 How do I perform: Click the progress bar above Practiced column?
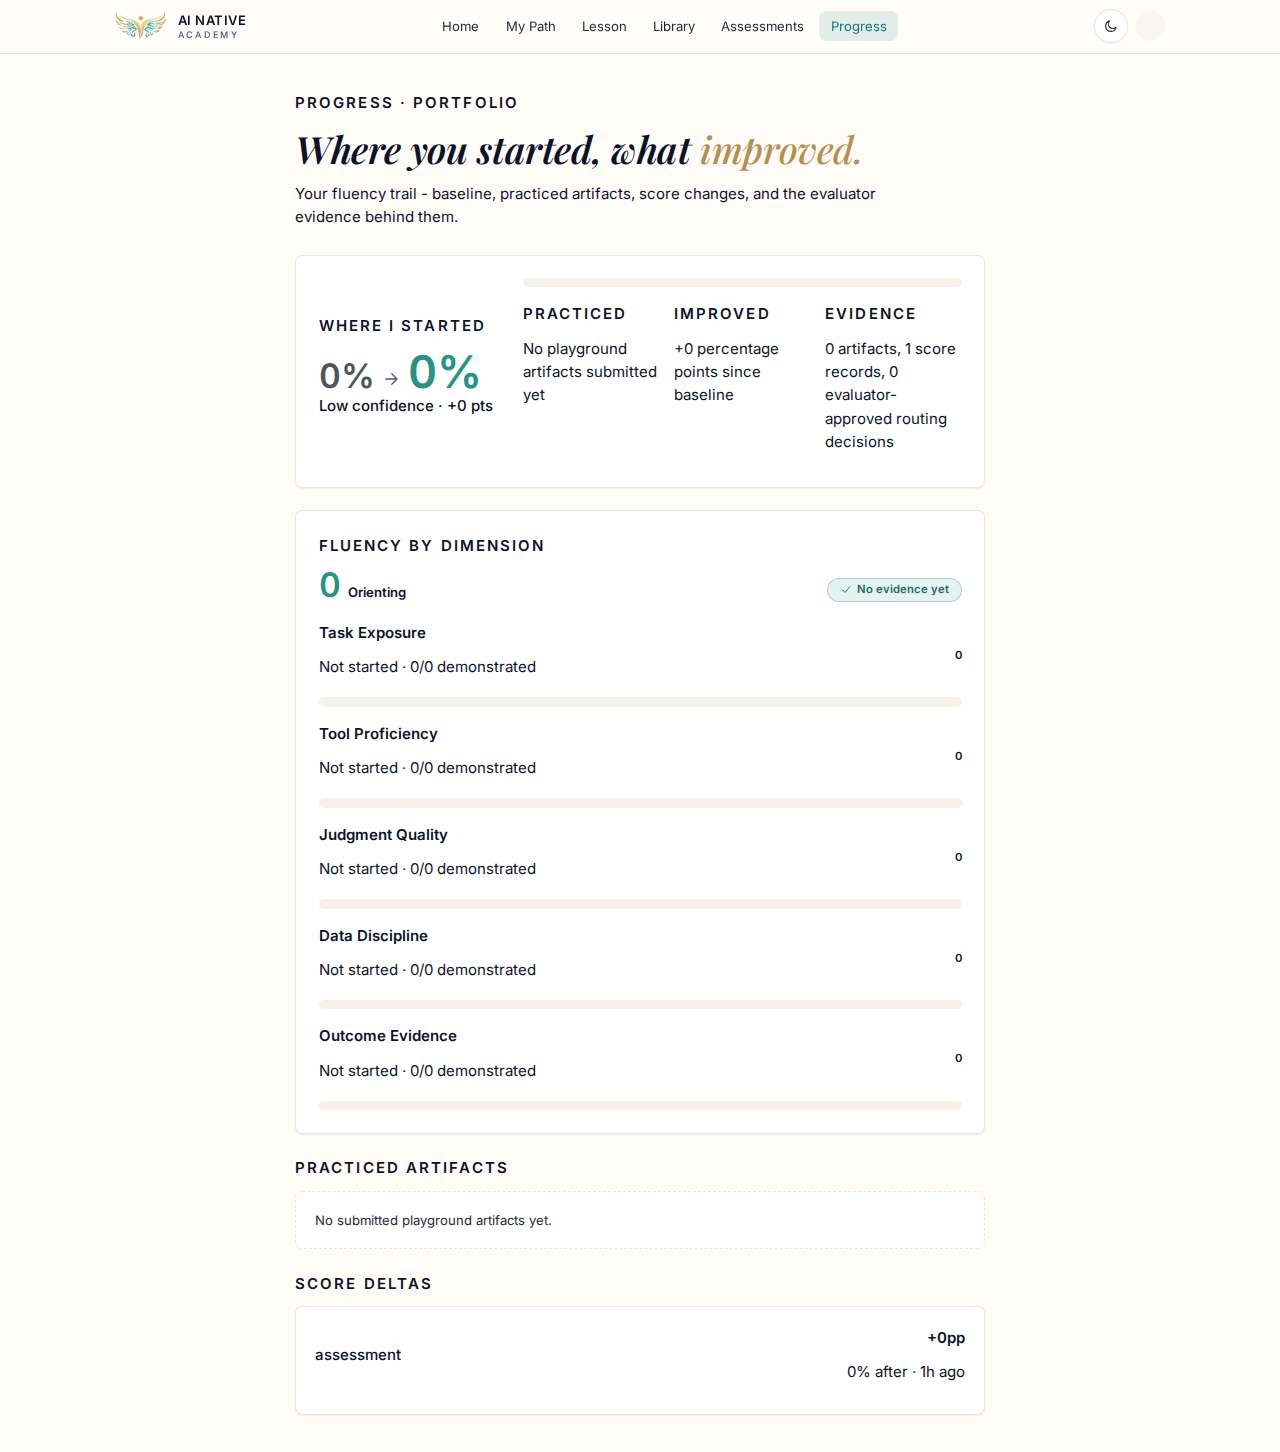(x=742, y=283)
